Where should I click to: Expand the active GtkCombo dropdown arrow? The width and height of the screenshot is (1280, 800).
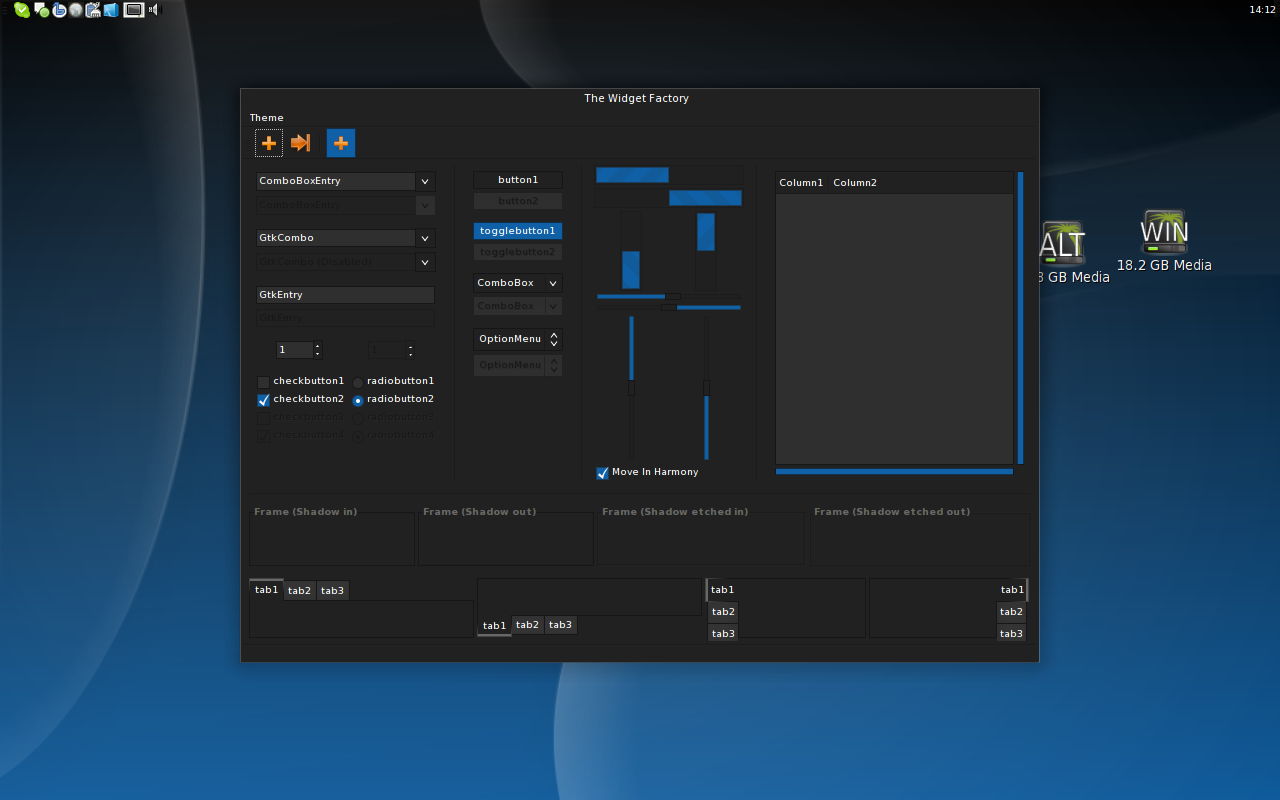(x=426, y=238)
